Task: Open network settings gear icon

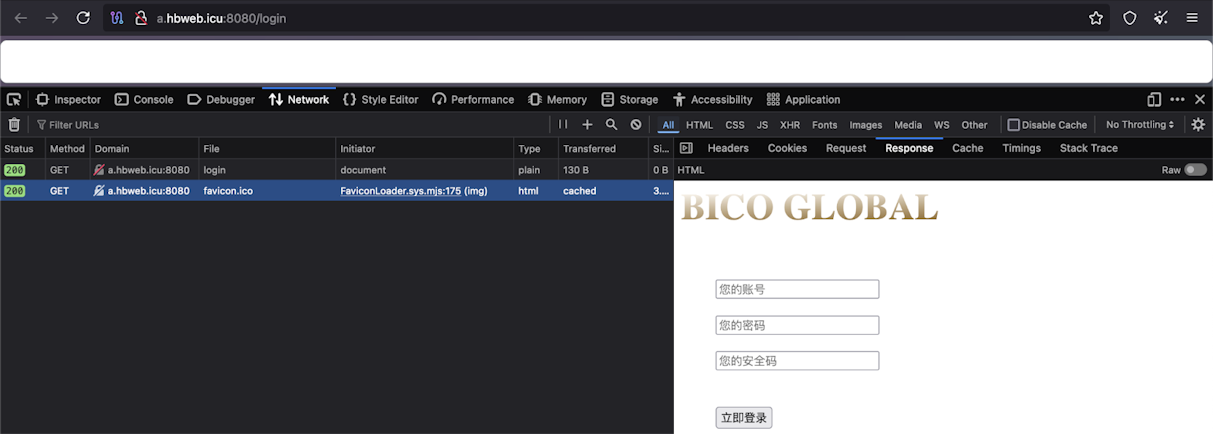Action: coord(1198,125)
